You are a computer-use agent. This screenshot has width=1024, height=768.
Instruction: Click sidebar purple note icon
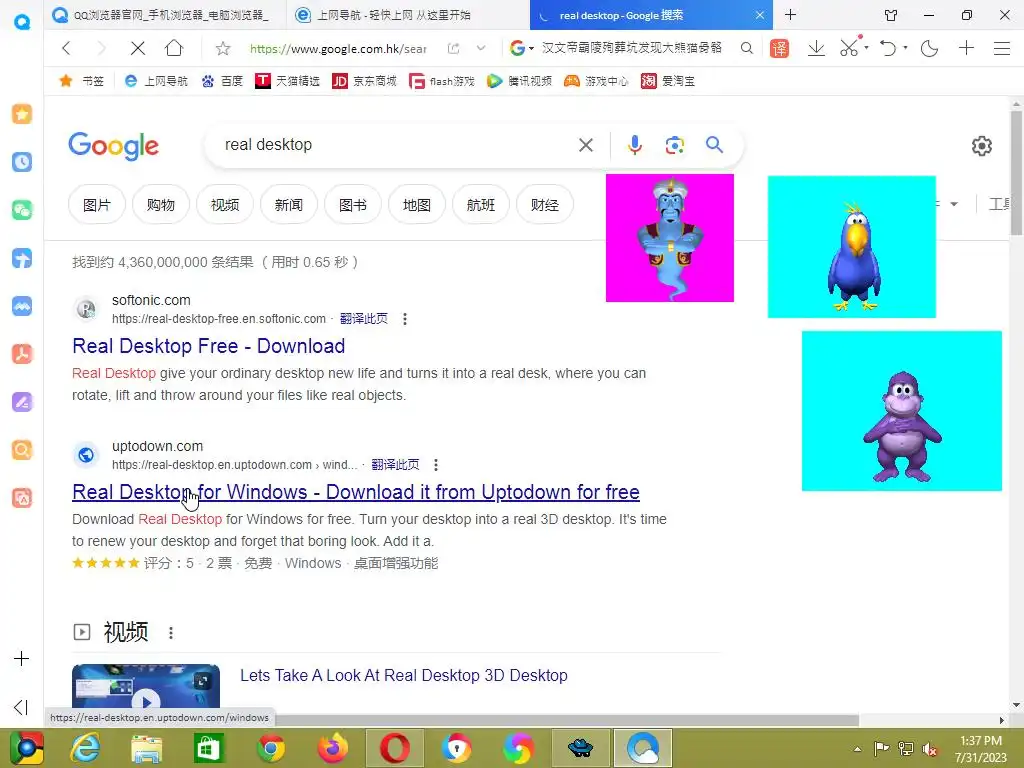22,402
